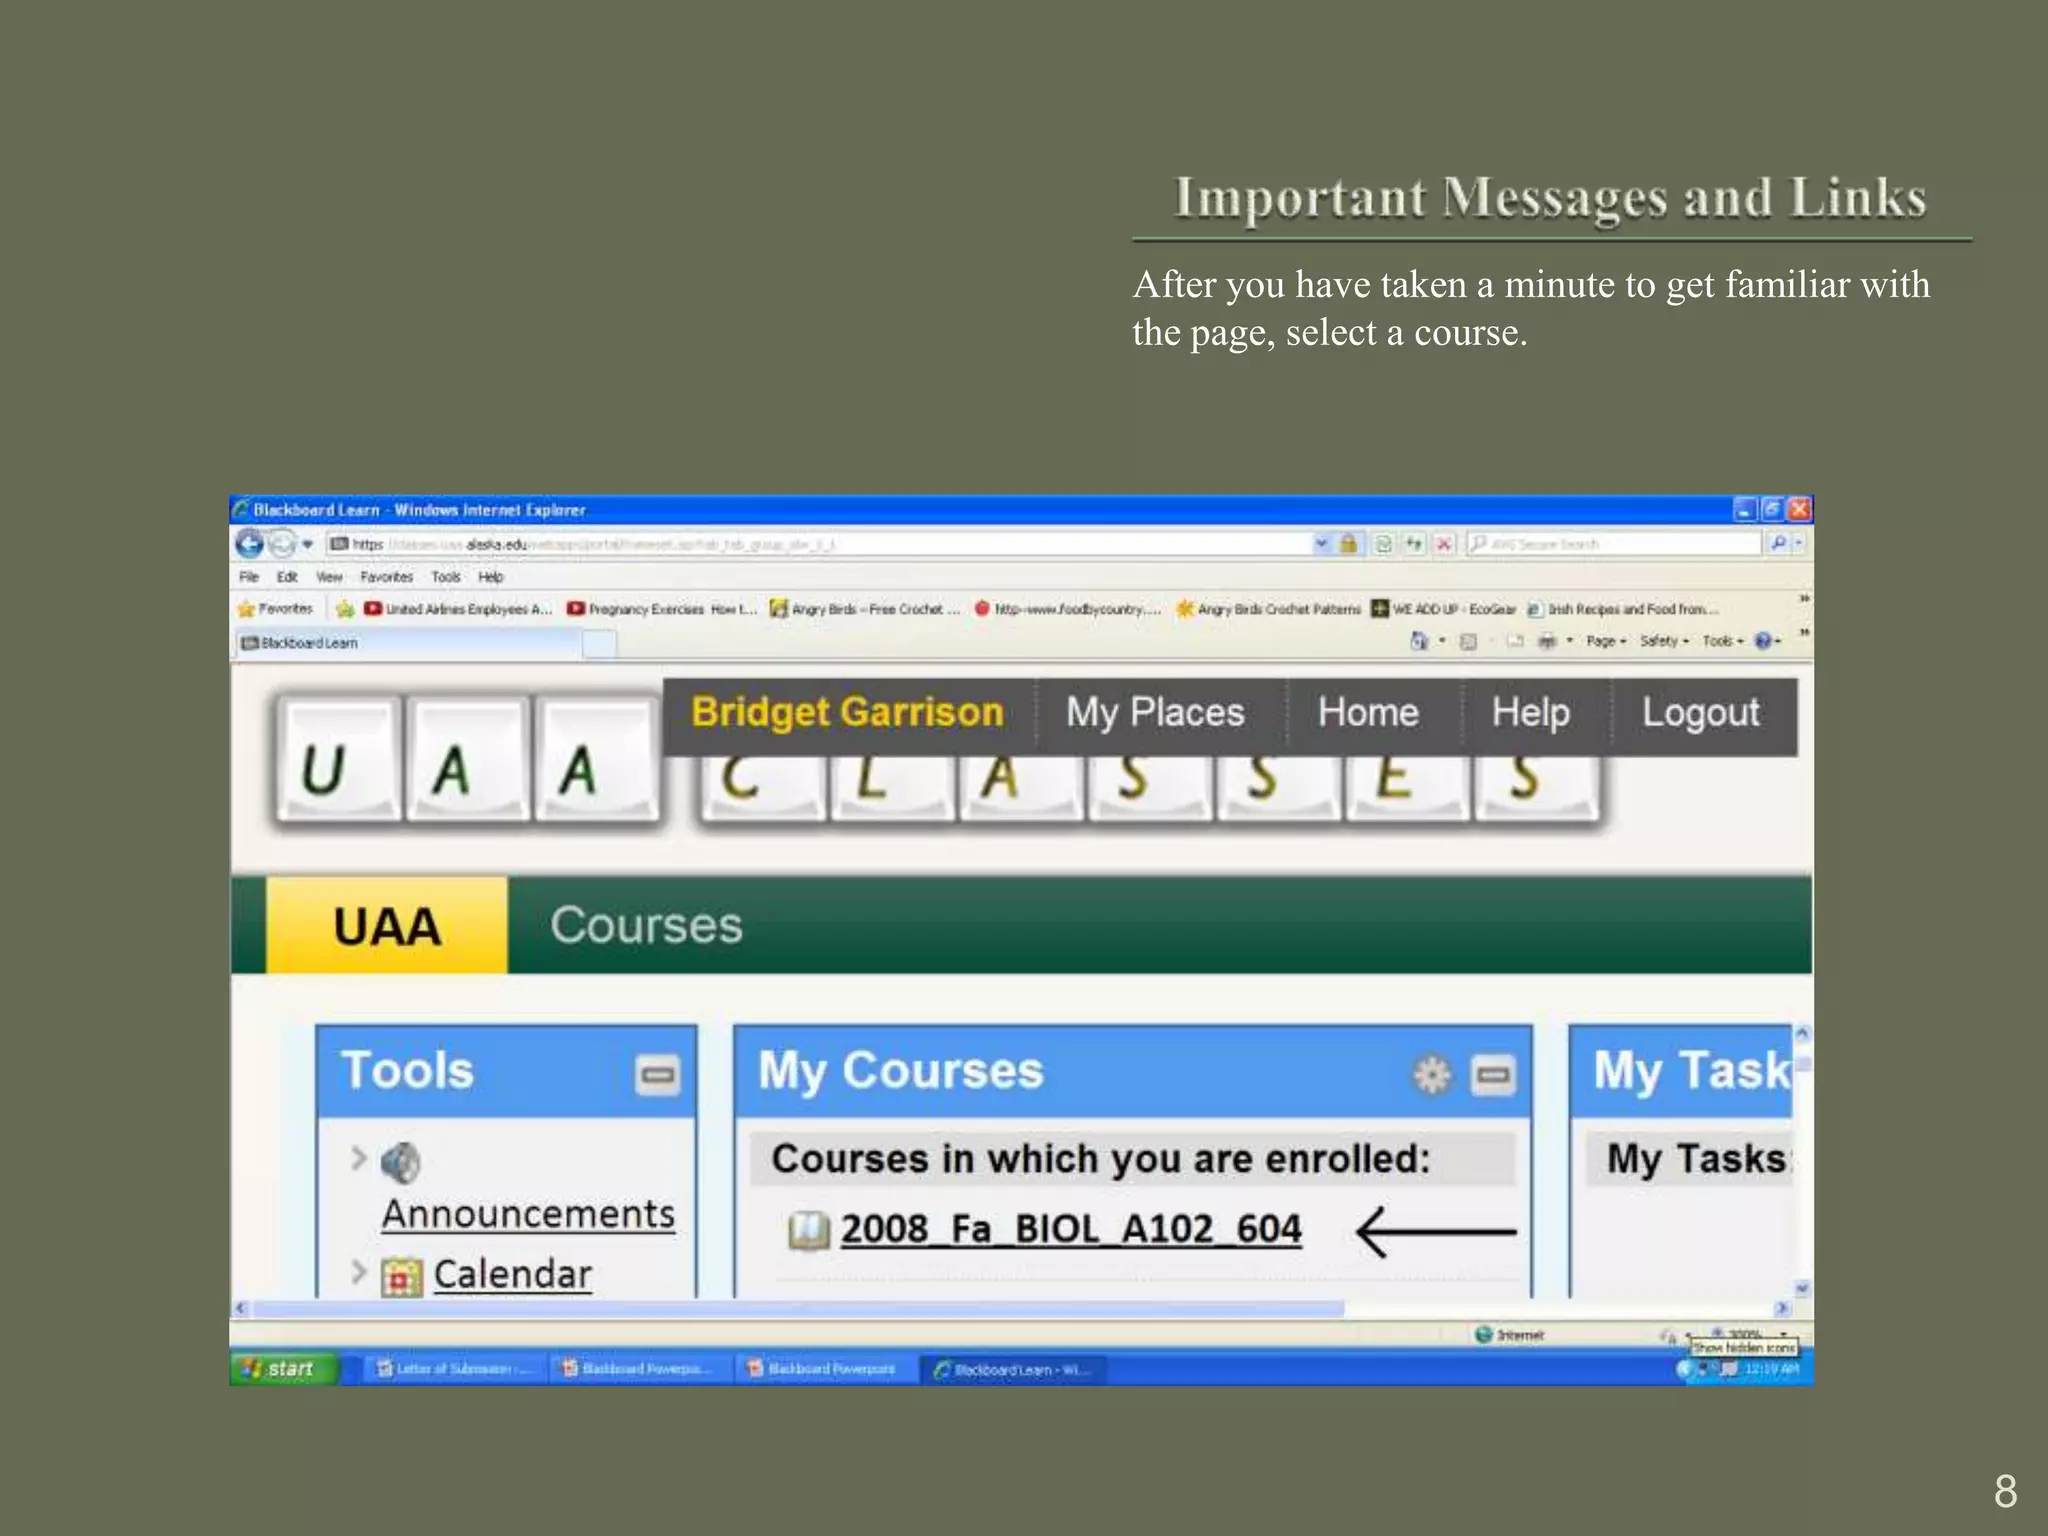Click the Favorites star button
Image resolution: width=2048 pixels, height=1536 pixels.
point(275,609)
